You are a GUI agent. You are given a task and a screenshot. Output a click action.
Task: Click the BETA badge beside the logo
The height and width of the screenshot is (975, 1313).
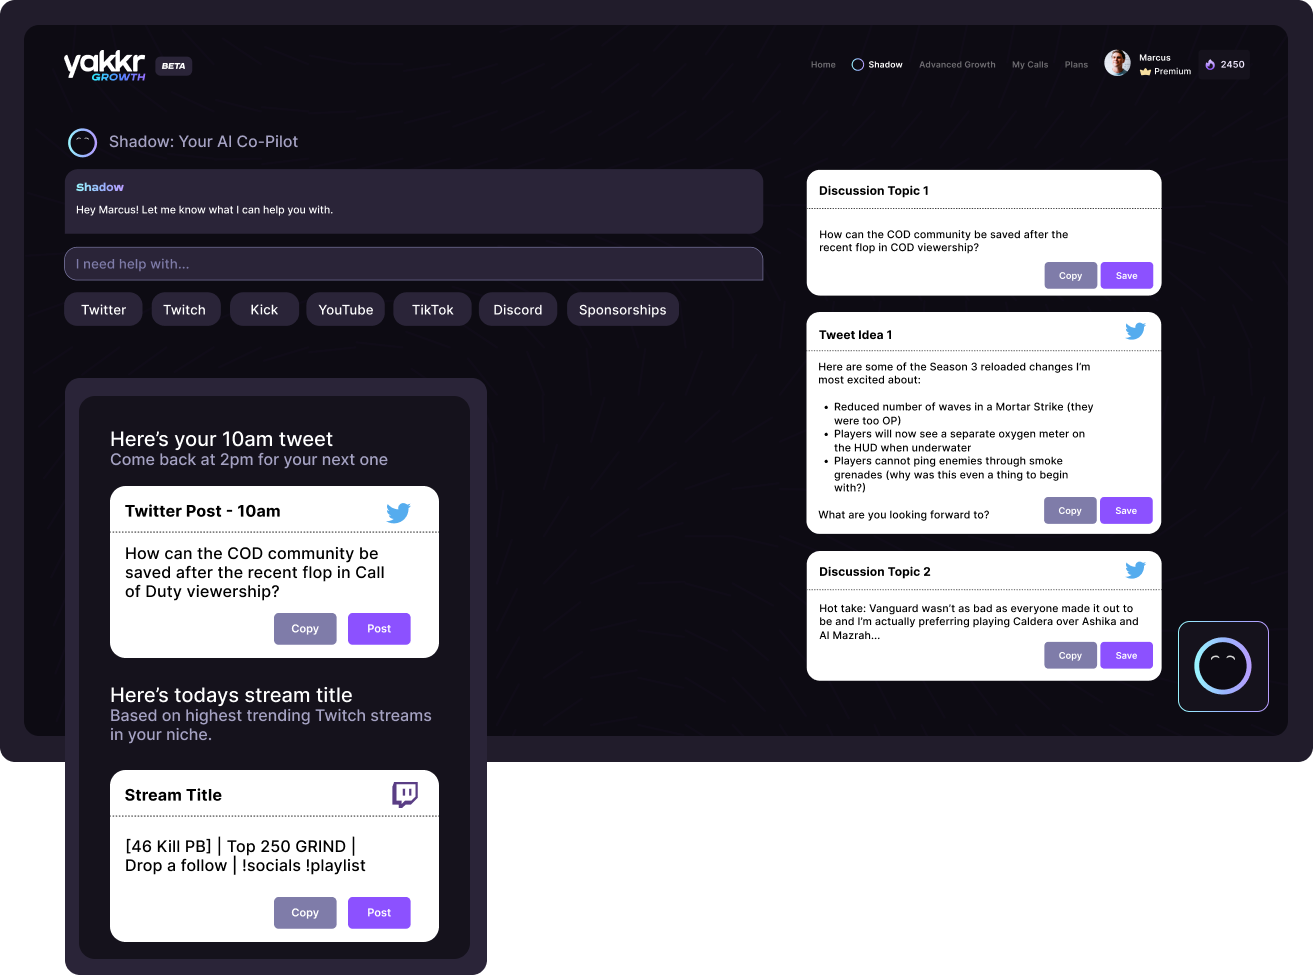(174, 66)
